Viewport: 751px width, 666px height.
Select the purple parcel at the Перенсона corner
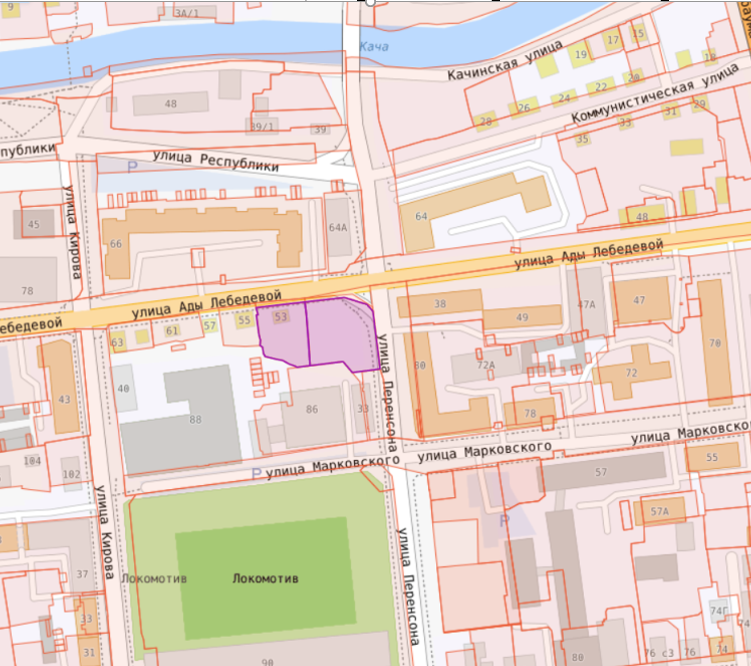click(340, 335)
